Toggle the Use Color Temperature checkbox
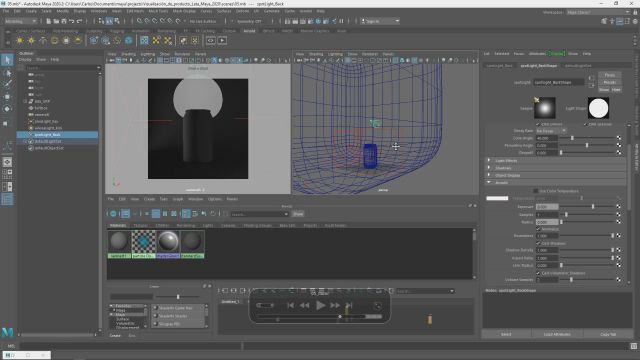 pyautogui.click(x=536, y=191)
